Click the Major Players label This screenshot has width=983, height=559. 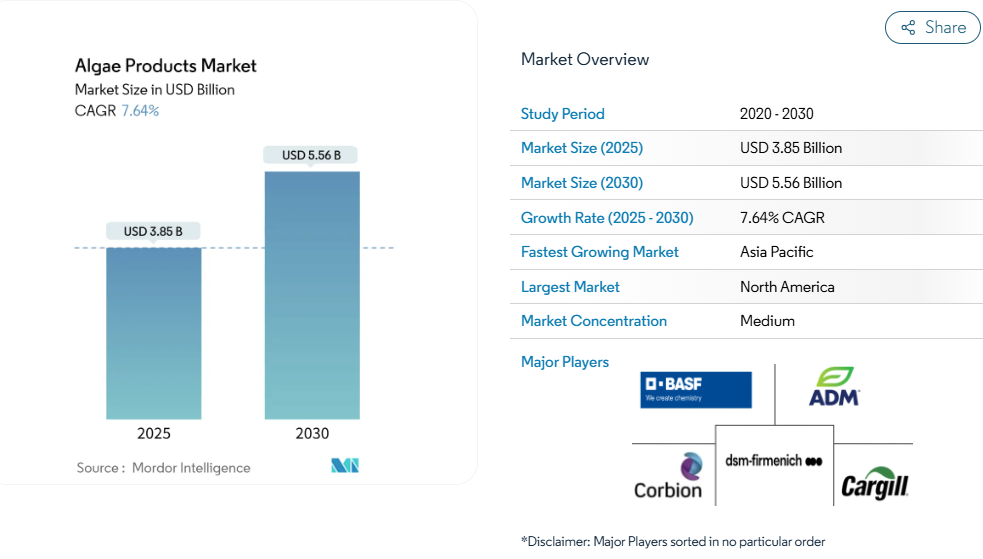point(564,362)
